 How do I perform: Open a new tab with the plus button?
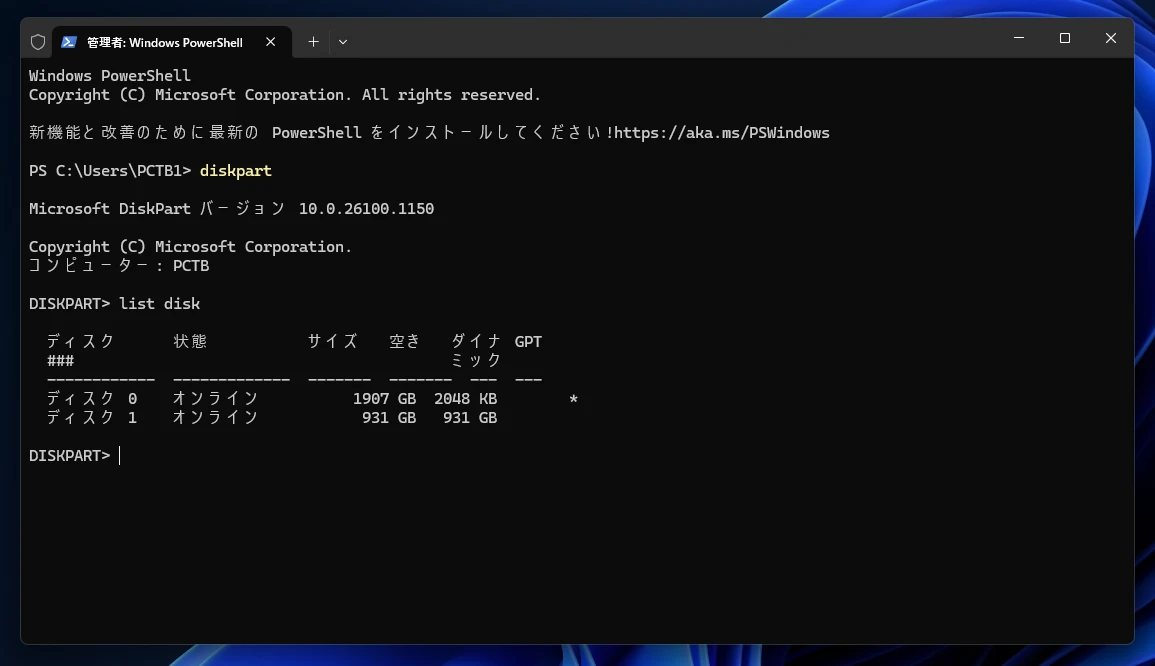[x=313, y=42]
